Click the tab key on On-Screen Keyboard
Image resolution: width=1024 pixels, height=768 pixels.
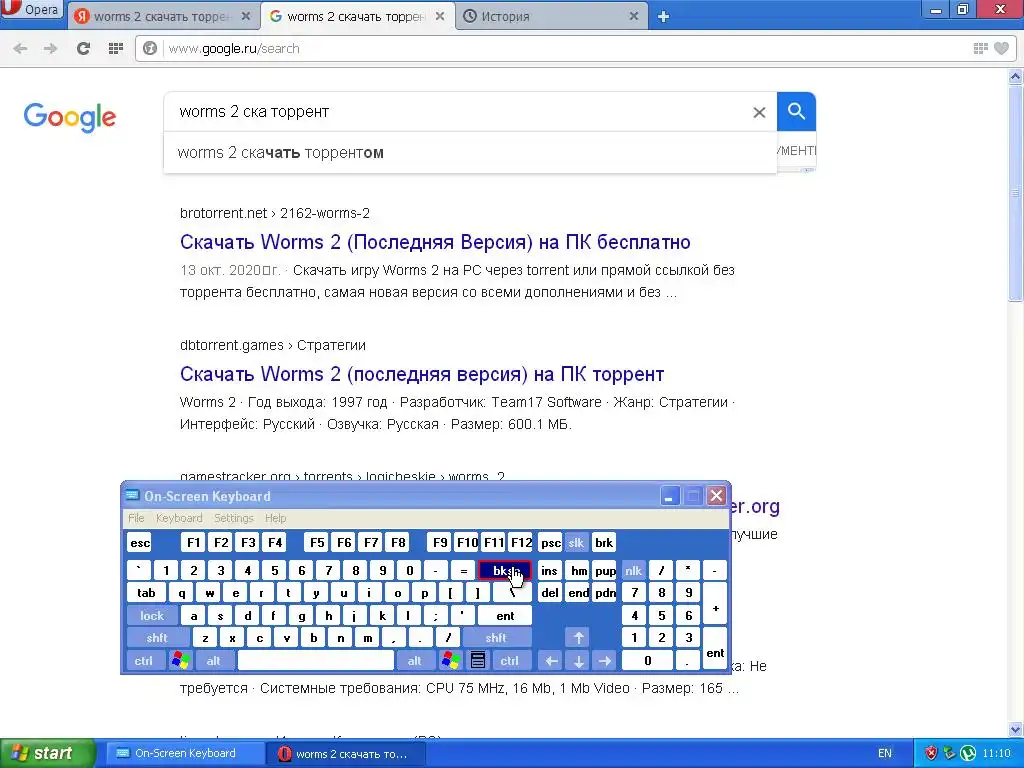click(146, 593)
